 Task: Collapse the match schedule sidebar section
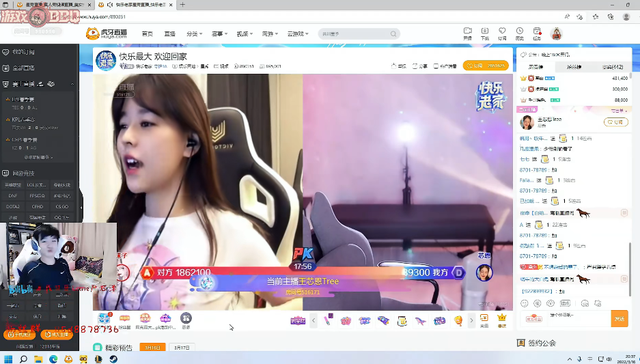pos(72,84)
